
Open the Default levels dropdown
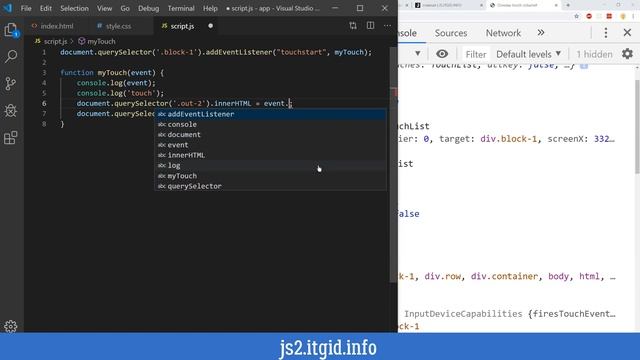(x=529, y=54)
